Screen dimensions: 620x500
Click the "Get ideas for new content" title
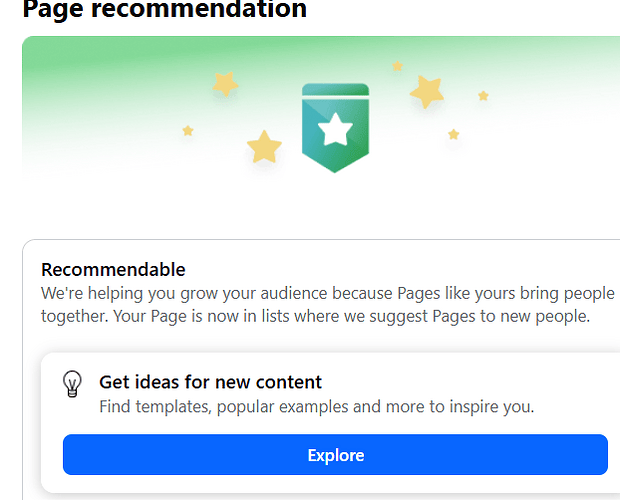pyautogui.click(x=210, y=382)
